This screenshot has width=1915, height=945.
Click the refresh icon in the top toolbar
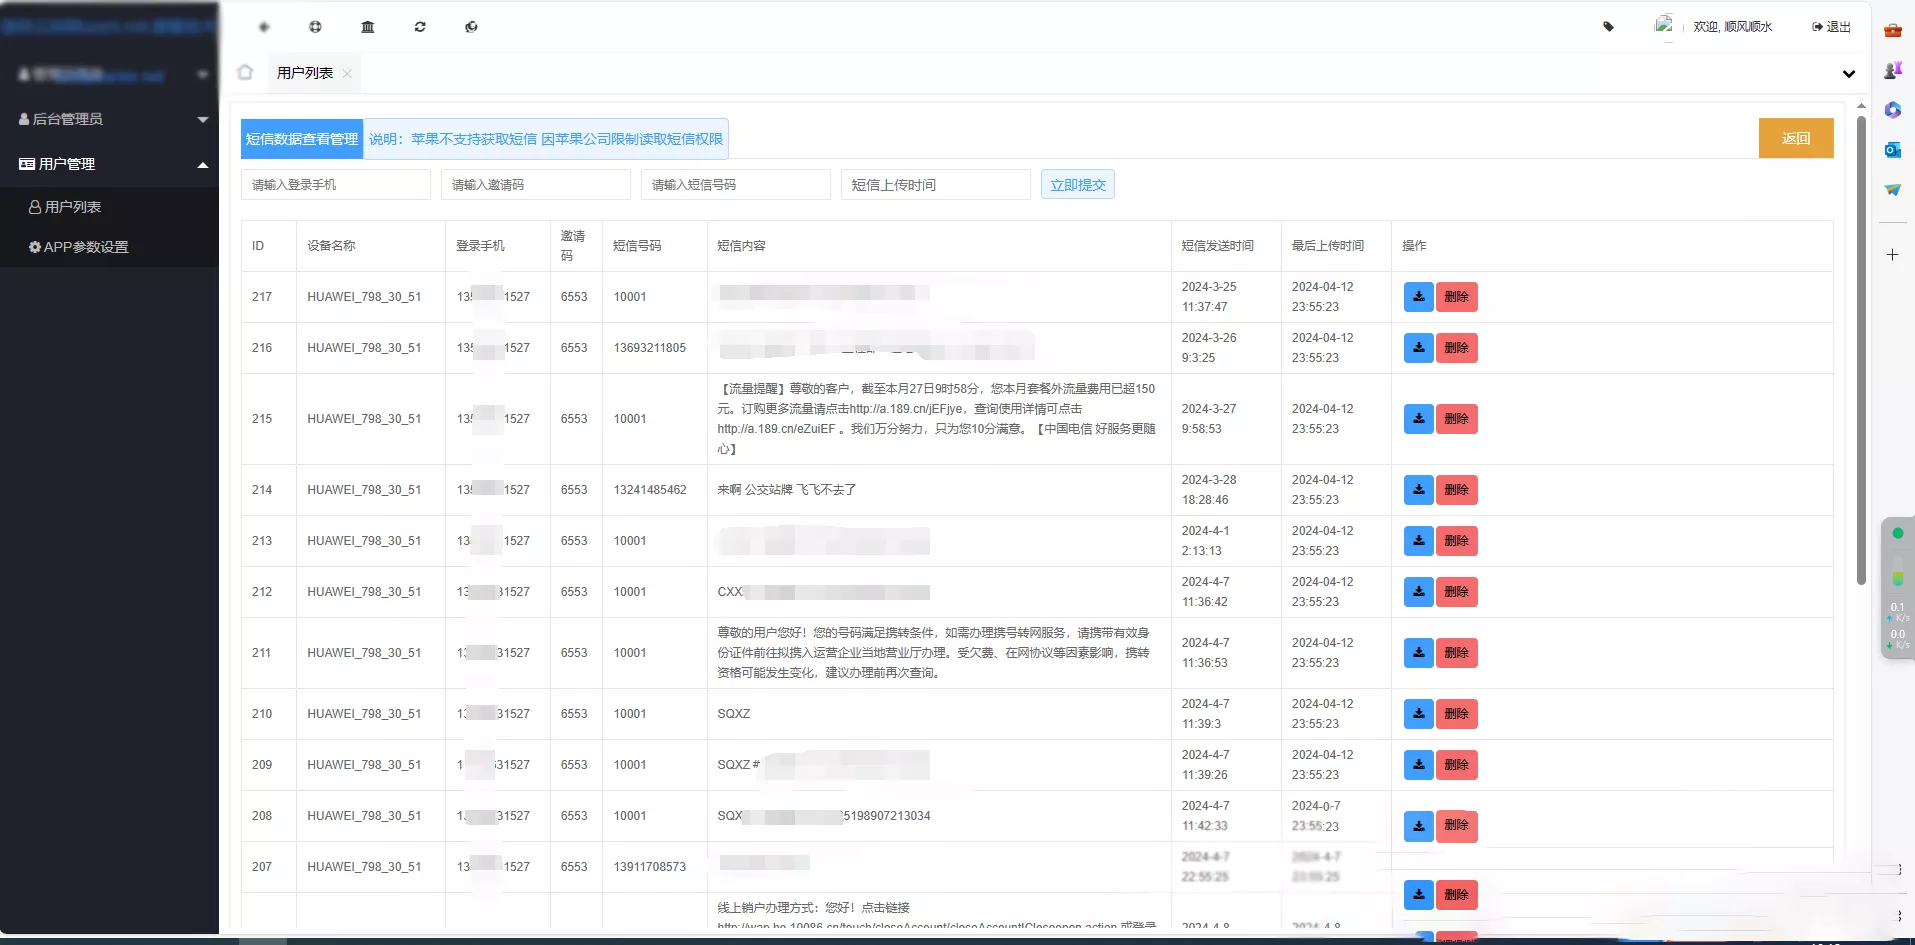(x=419, y=27)
